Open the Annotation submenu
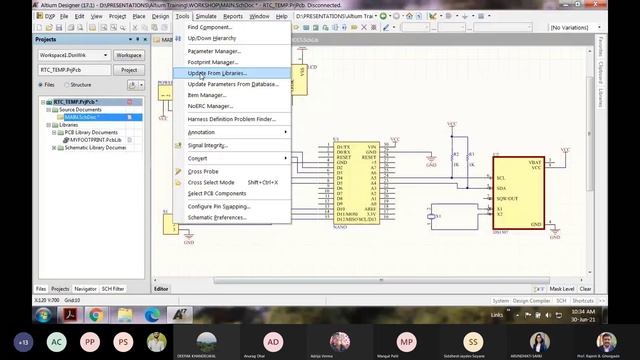This screenshot has width=640, height=360. coord(232,132)
